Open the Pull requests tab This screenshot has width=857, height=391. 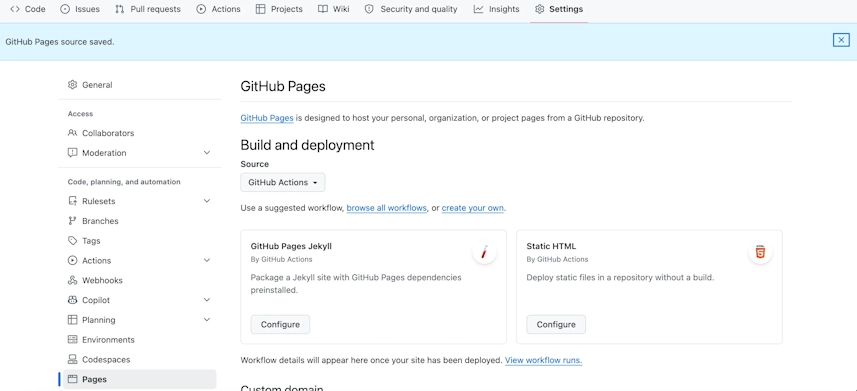click(x=148, y=9)
